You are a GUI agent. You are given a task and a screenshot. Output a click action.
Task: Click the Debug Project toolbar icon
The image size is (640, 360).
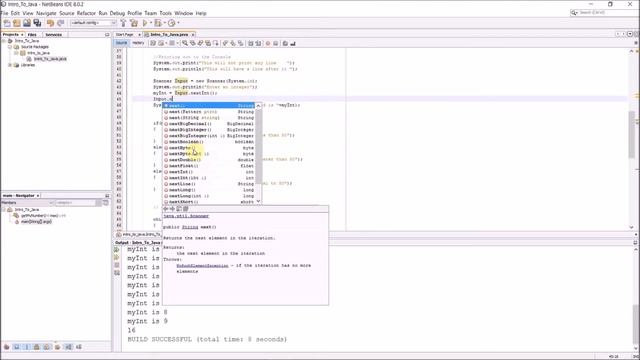coord(158,23)
